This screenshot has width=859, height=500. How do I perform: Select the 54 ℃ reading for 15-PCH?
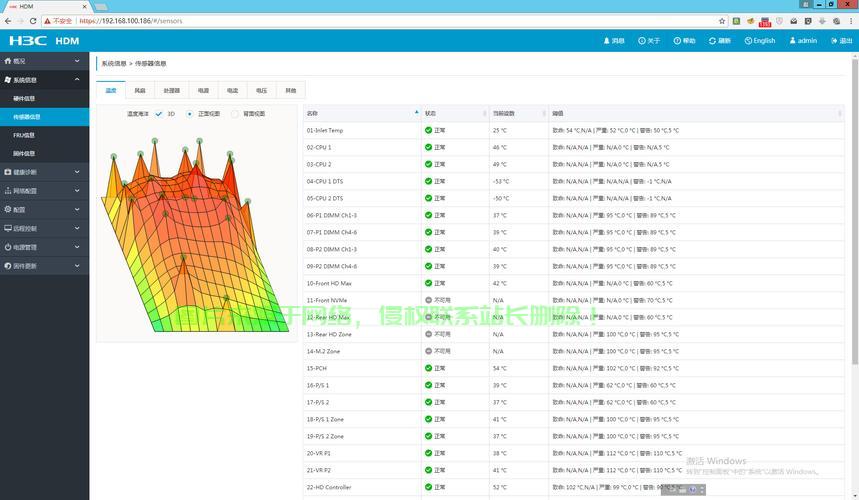click(500, 368)
